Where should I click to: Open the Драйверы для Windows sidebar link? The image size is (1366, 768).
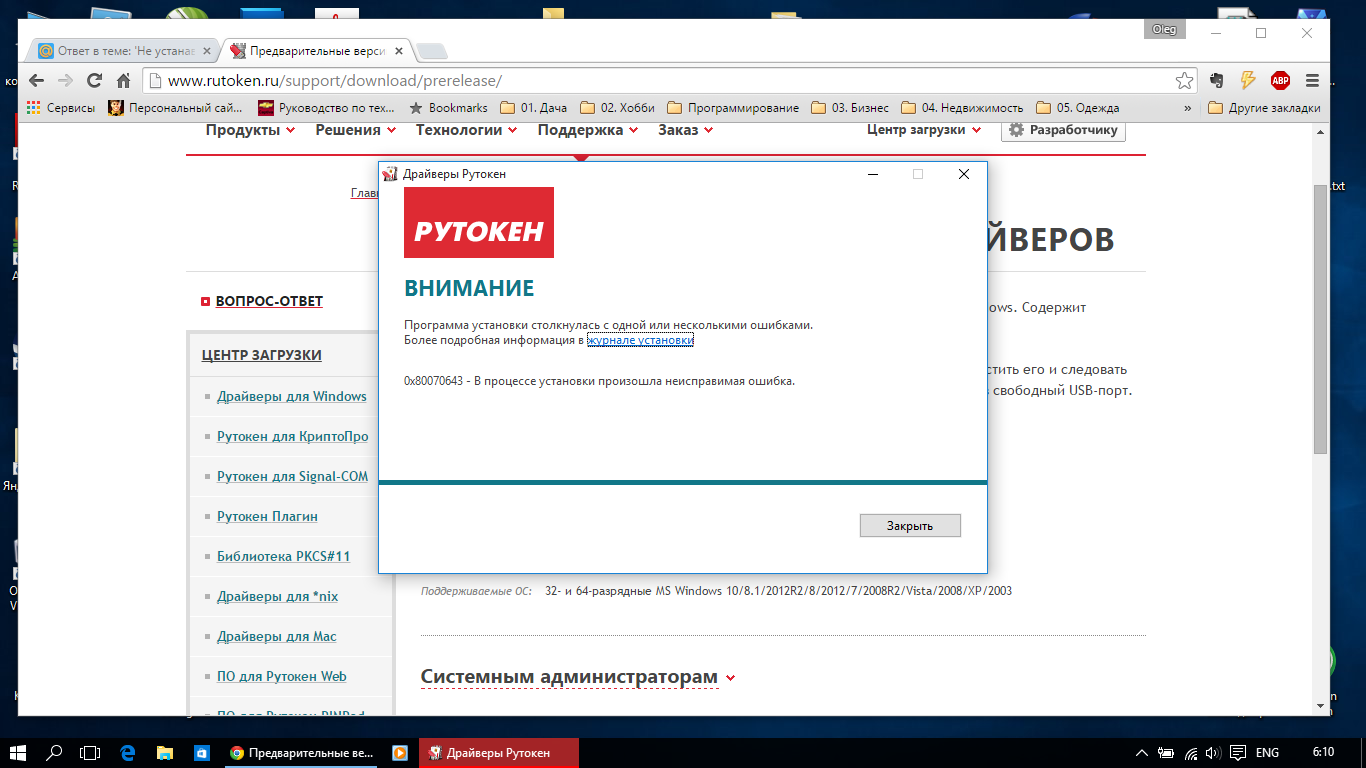[x=291, y=396]
